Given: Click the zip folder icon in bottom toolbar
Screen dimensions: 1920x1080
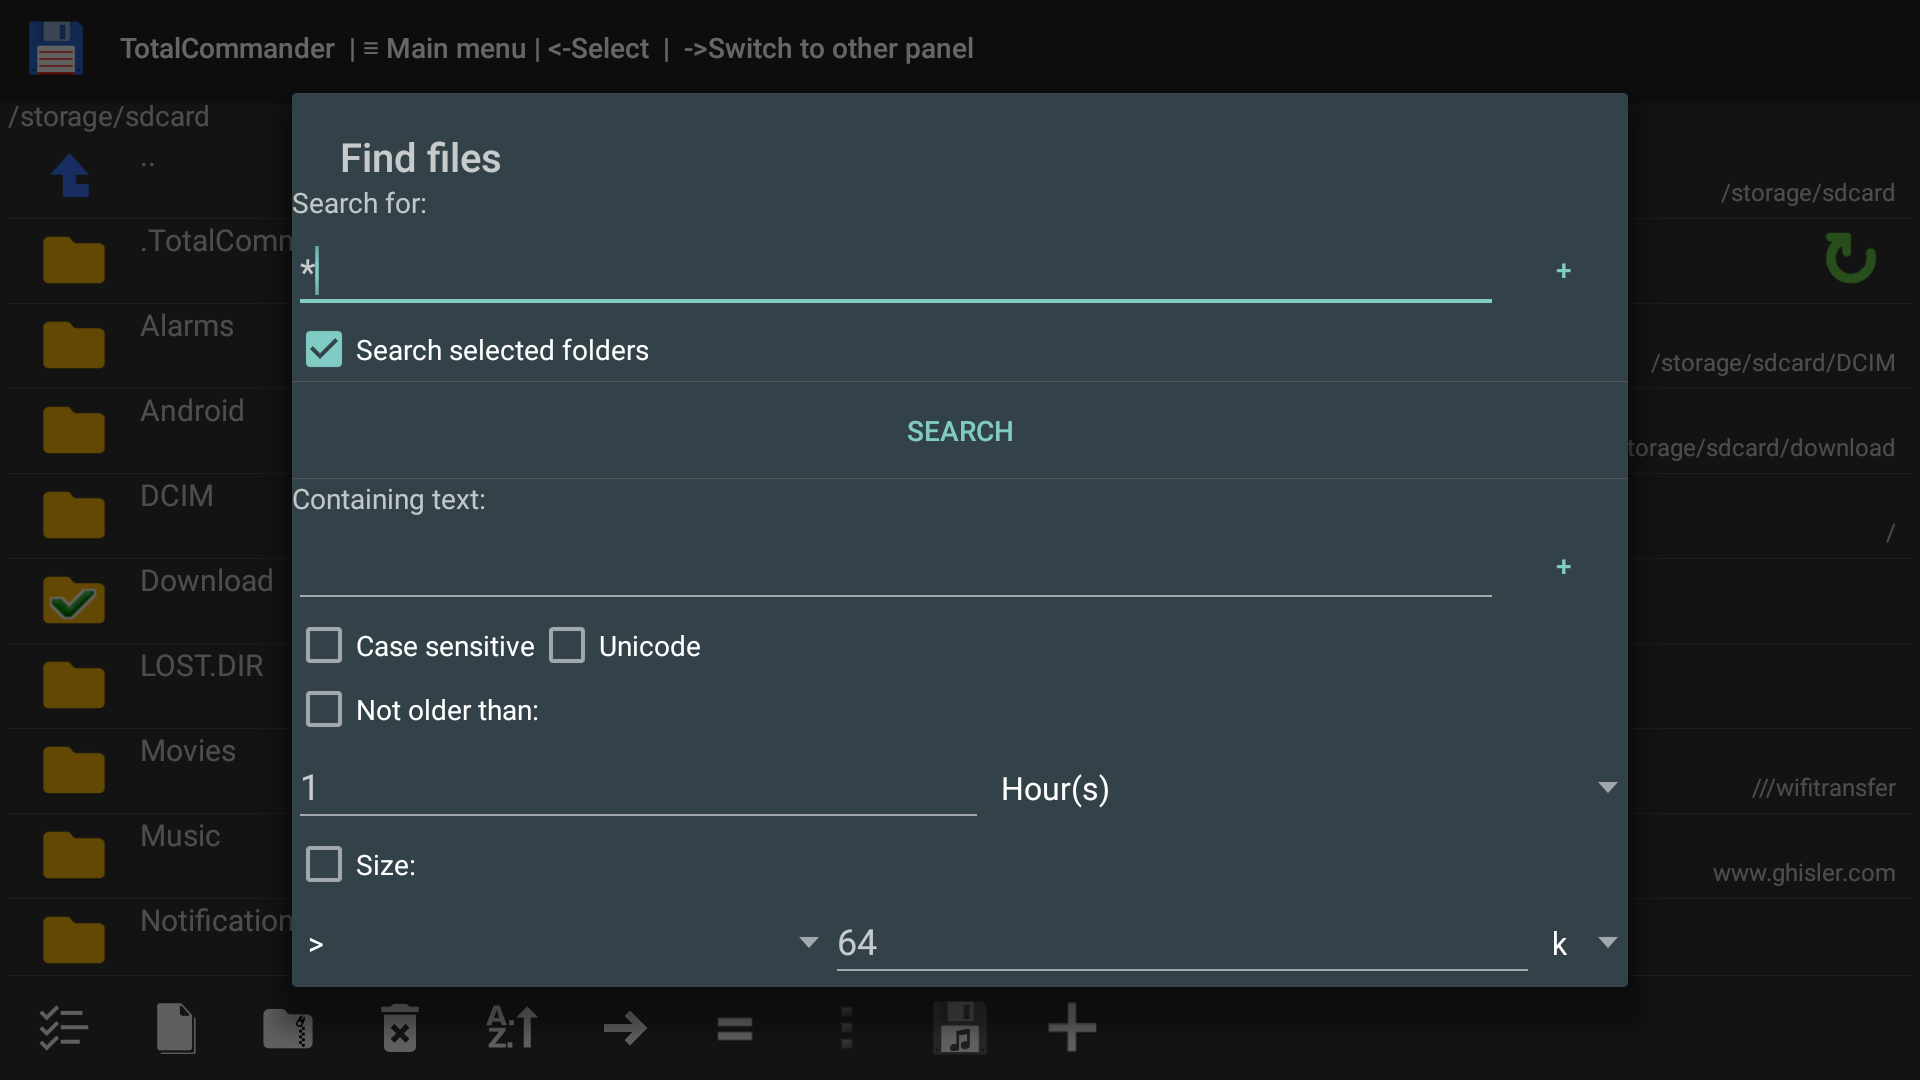Looking at the screenshot, I should (287, 1028).
